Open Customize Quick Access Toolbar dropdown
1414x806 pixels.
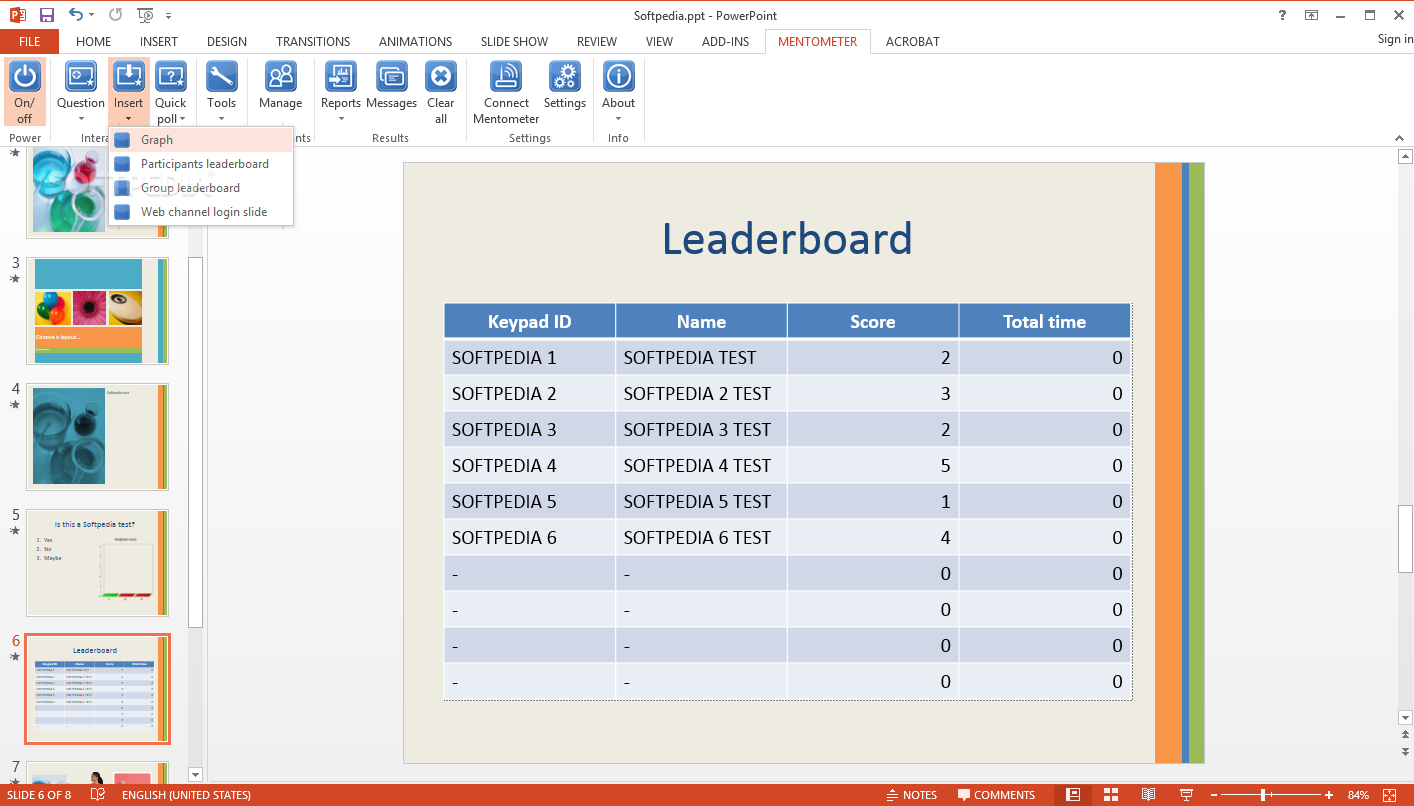168,15
